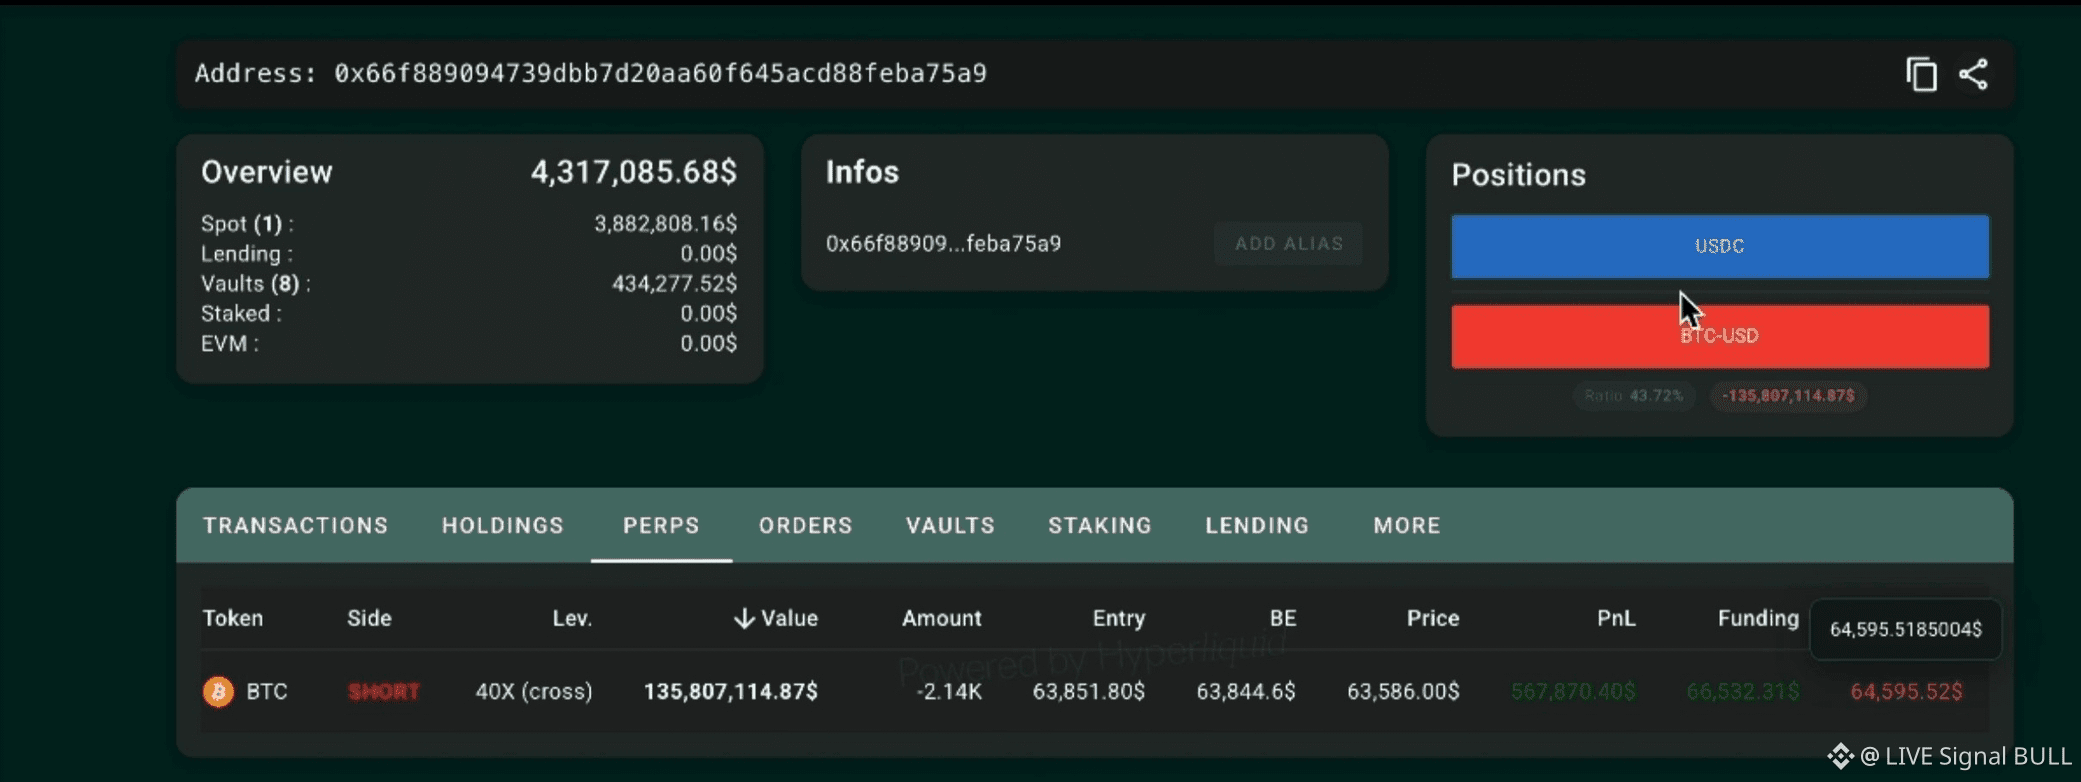This screenshot has width=2081, height=782.
Task: Open the Transactions tab
Action: tap(296, 526)
